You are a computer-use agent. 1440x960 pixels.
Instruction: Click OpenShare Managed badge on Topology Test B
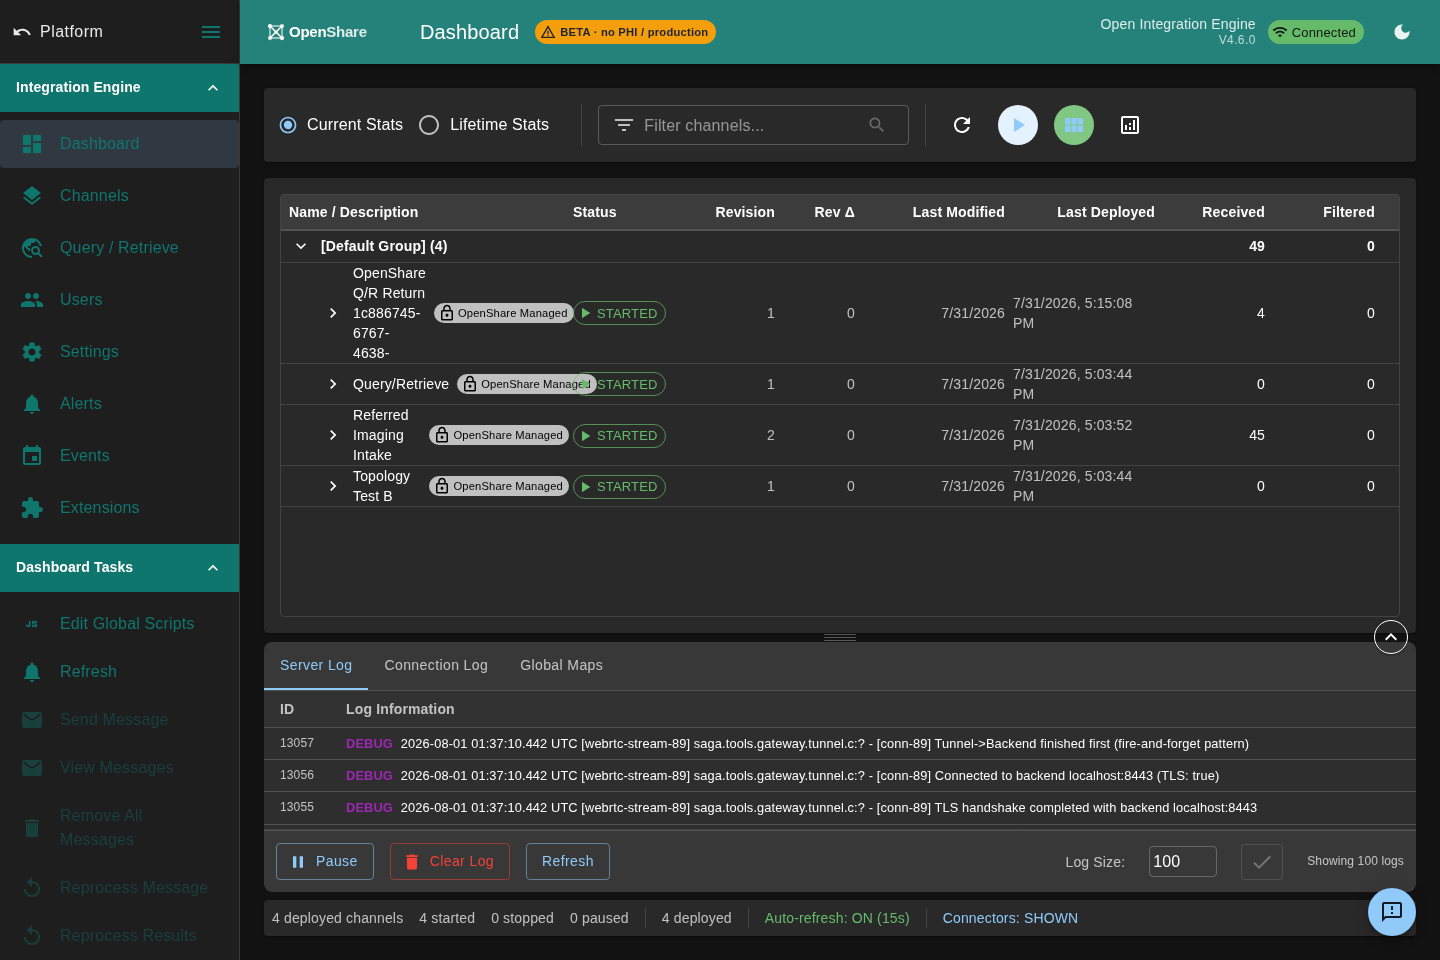click(x=499, y=486)
